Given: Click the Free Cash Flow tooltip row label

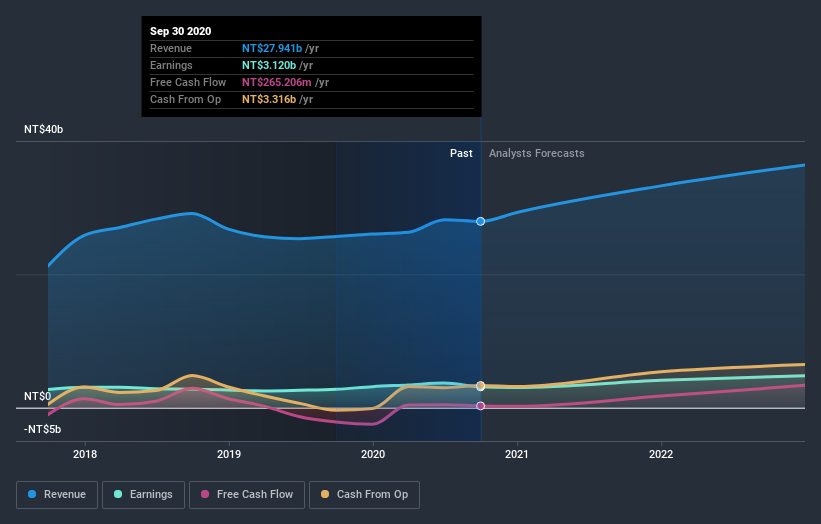Looking at the screenshot, I should pos(188,82).
